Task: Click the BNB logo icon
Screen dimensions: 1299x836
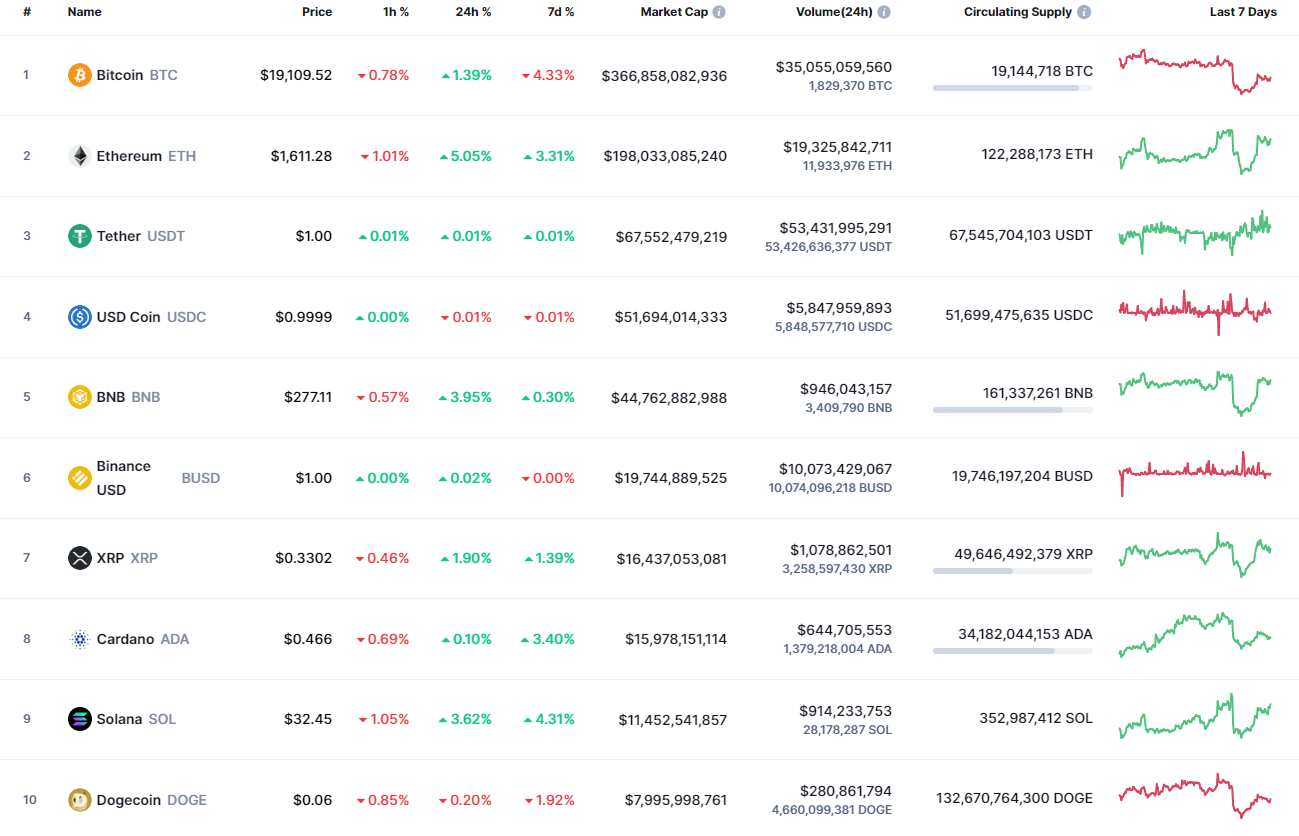Action: [x=79, y=397]
